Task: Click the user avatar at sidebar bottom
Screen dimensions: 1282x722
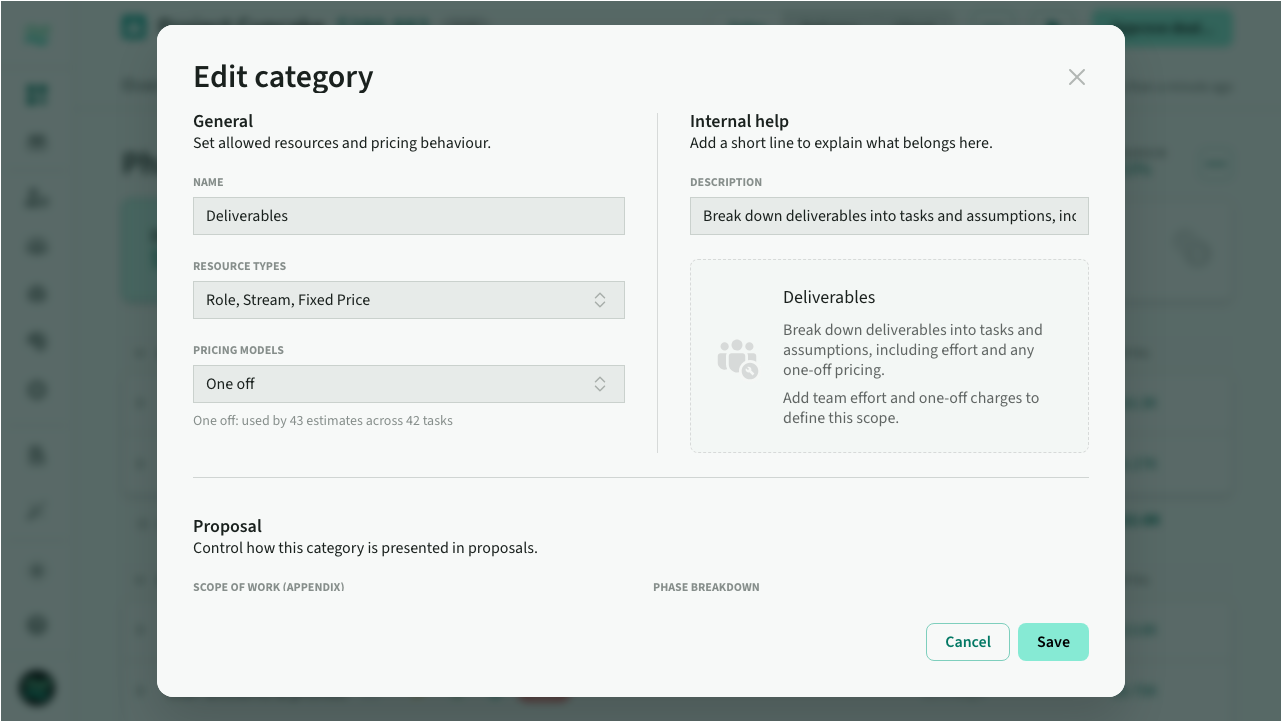Action: pos(38,687)
